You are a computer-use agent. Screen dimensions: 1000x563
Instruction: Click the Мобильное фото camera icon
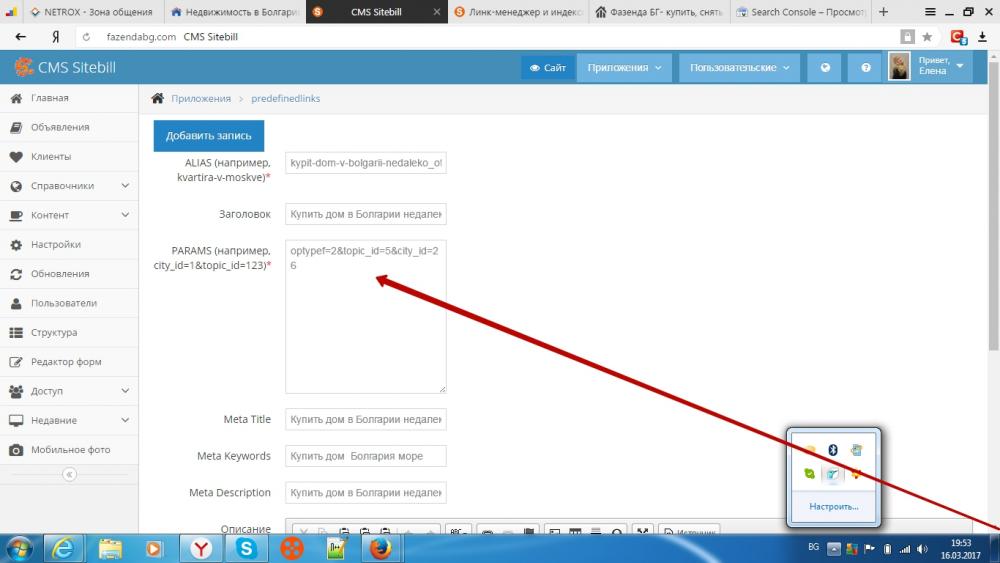(16, 450)
